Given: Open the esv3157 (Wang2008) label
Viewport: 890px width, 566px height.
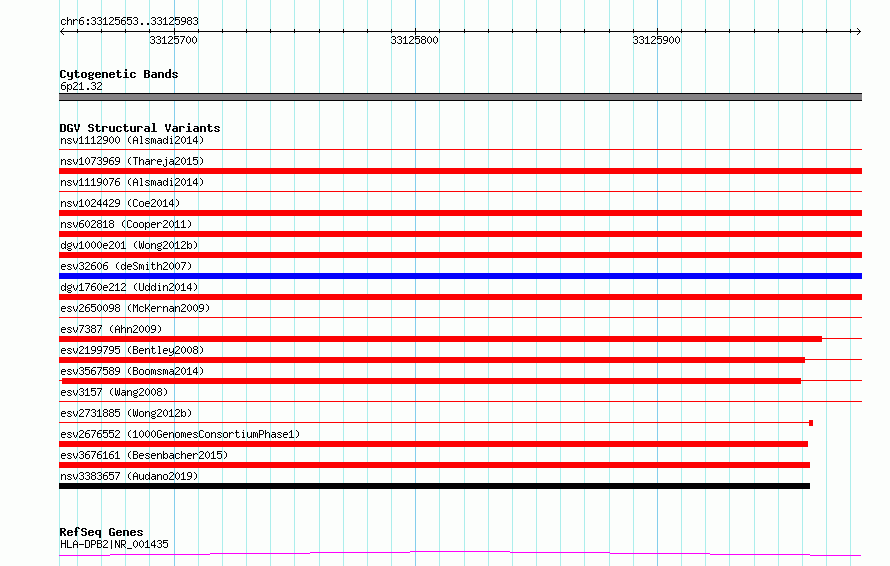Looking at the screenshot, I should [x=114, y=392].
